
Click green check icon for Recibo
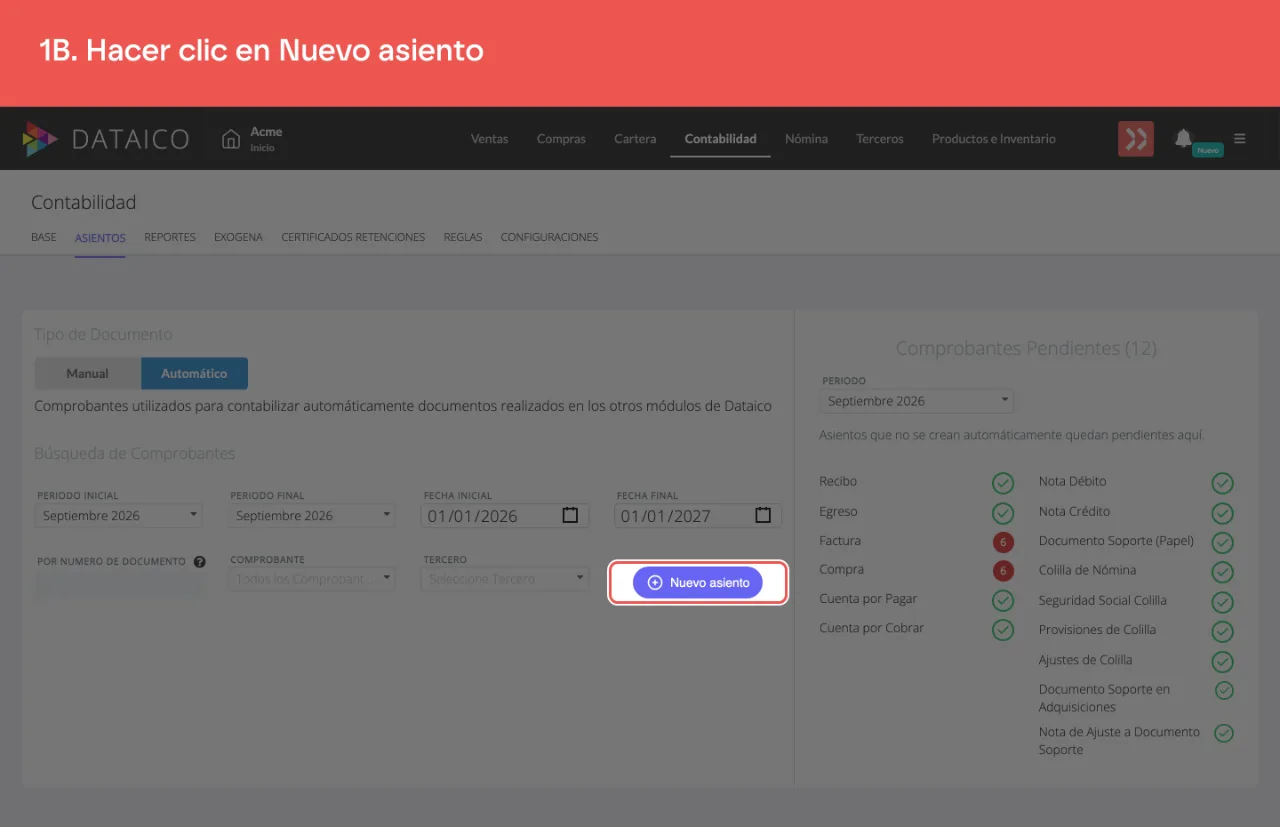click(x=1003, y=484)
